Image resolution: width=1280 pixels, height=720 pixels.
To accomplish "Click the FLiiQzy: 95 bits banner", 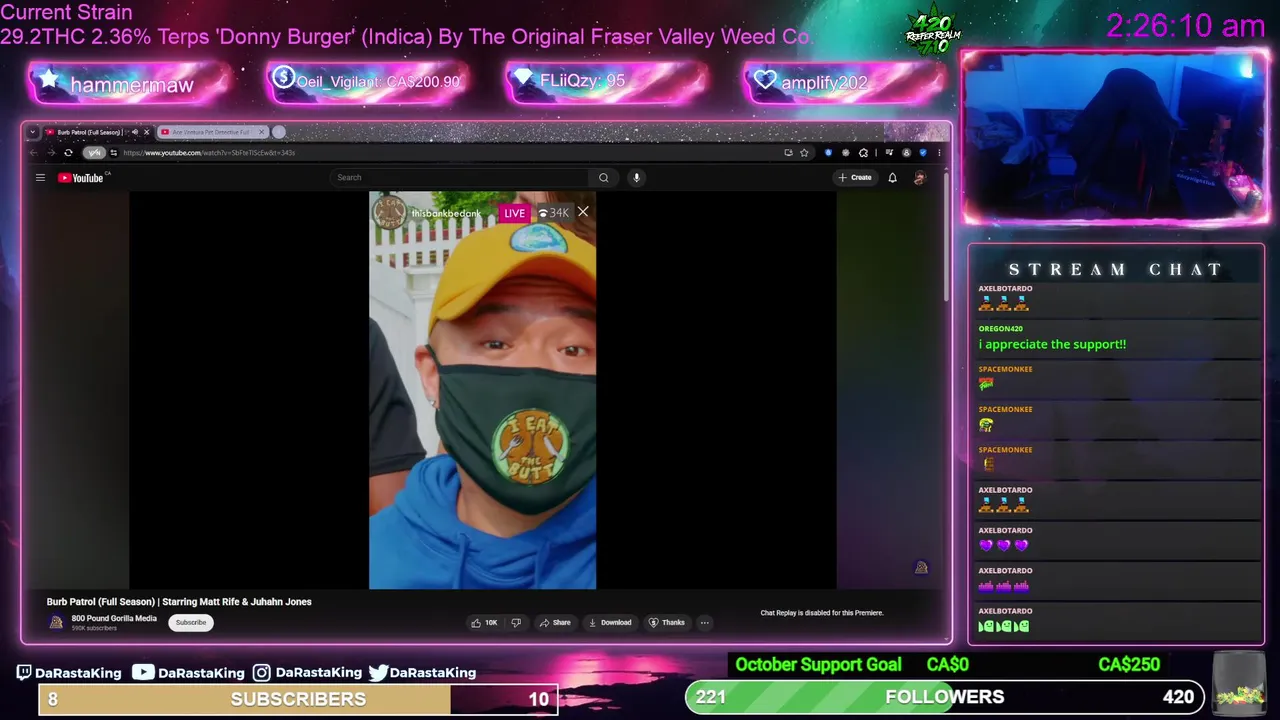I will click(607, 81).
